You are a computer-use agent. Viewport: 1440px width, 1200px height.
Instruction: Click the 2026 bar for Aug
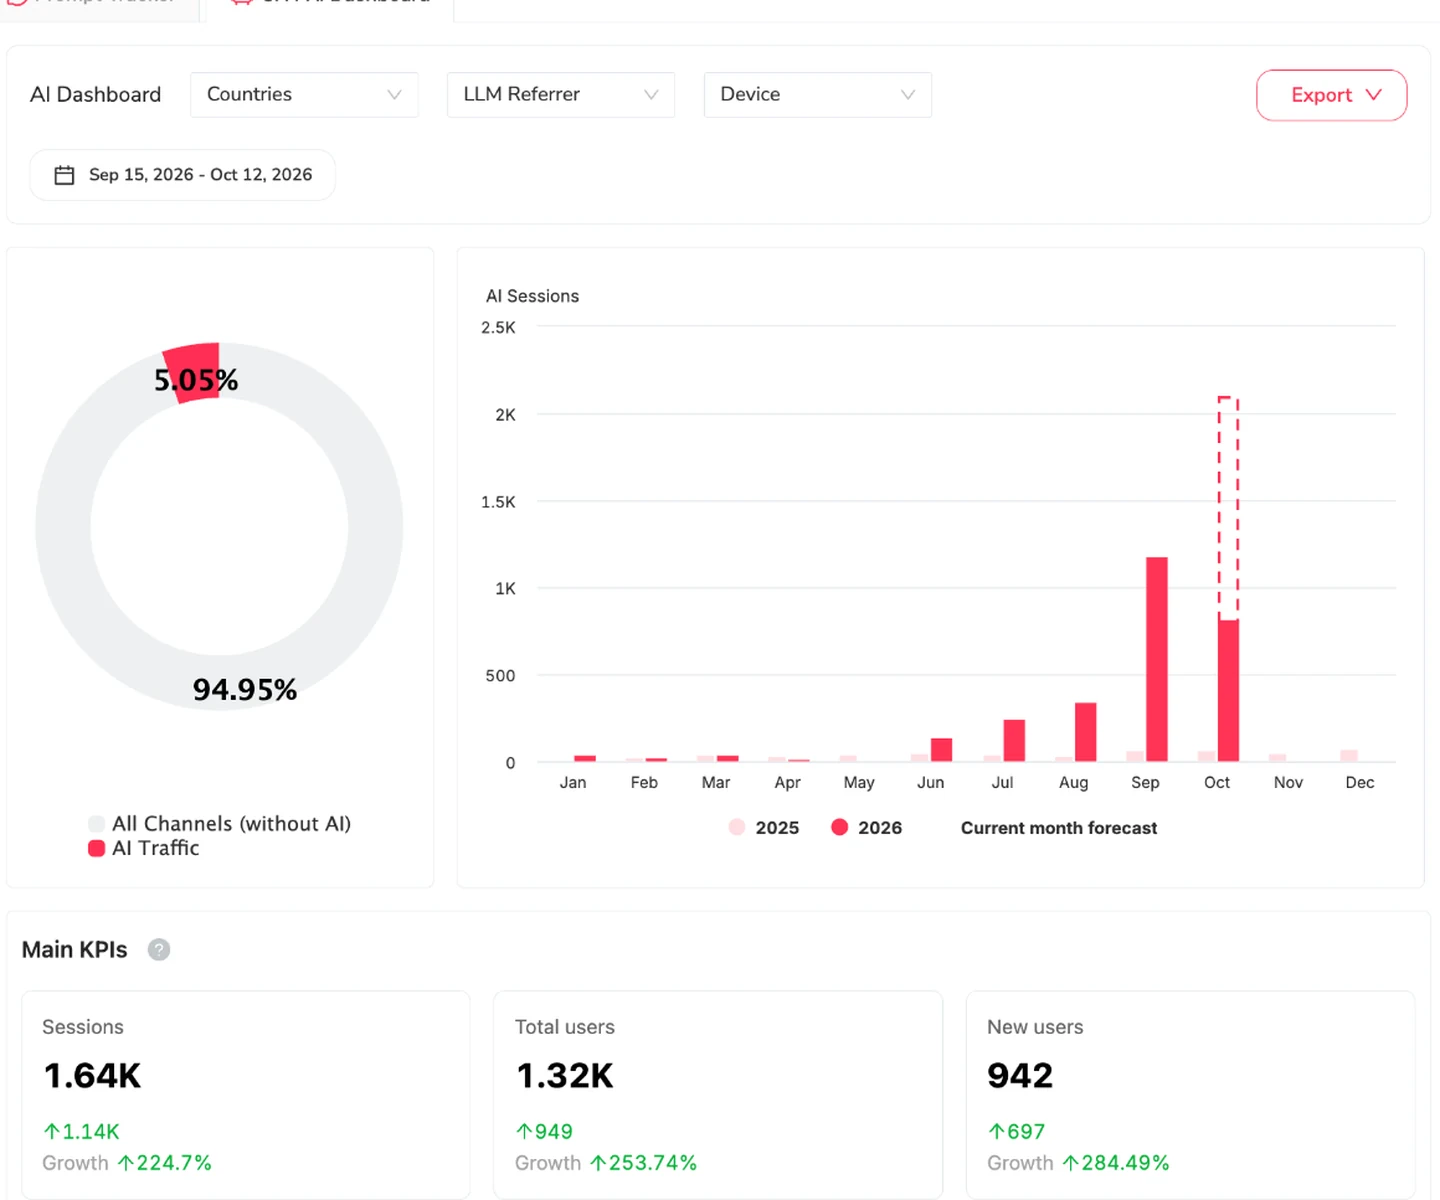click(x=1086, y=732)
